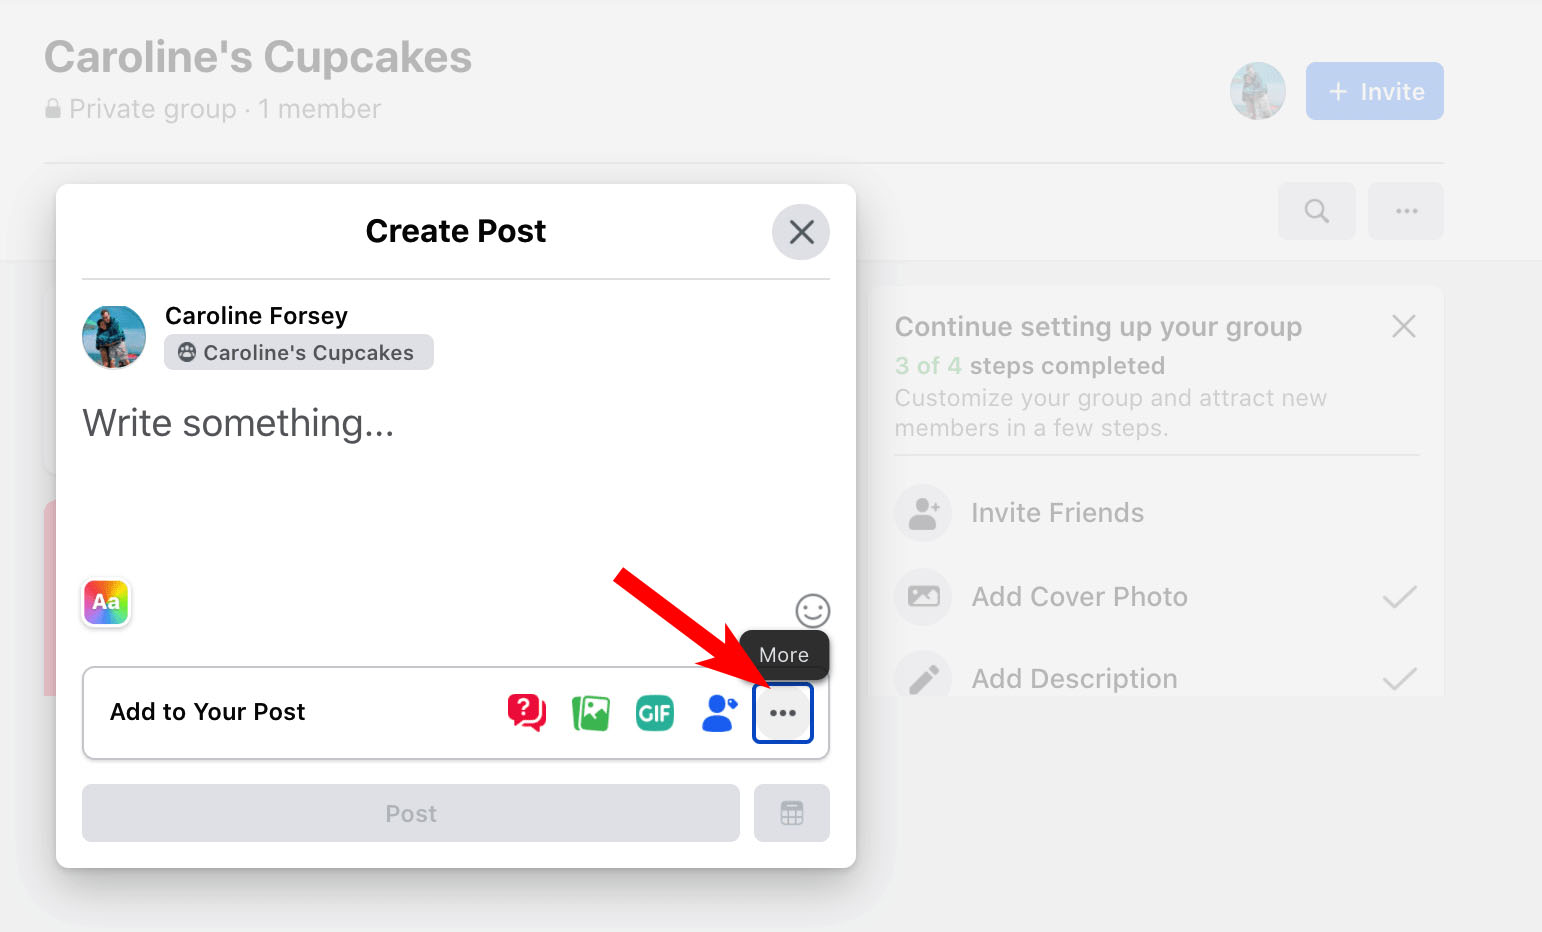Open More post options
This screenshot has width=1542, height=932.
(783, 713)
